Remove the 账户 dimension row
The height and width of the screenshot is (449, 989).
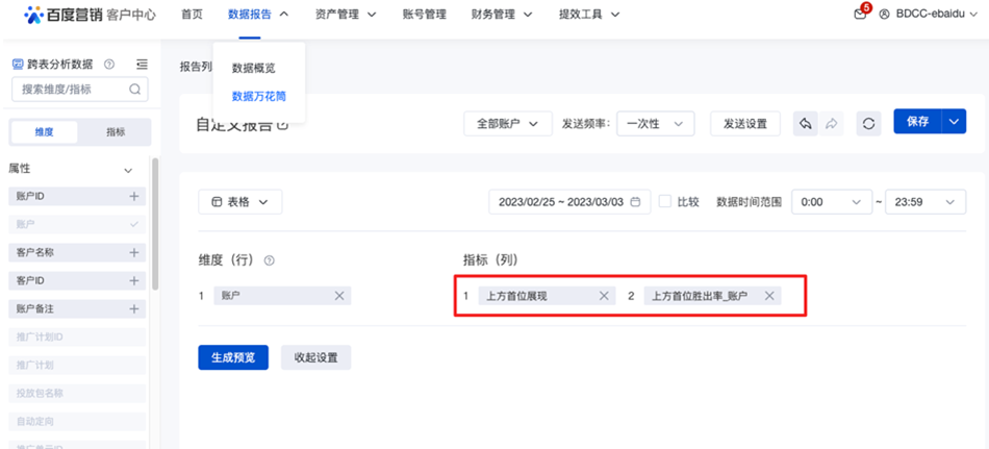click(339, 296)
